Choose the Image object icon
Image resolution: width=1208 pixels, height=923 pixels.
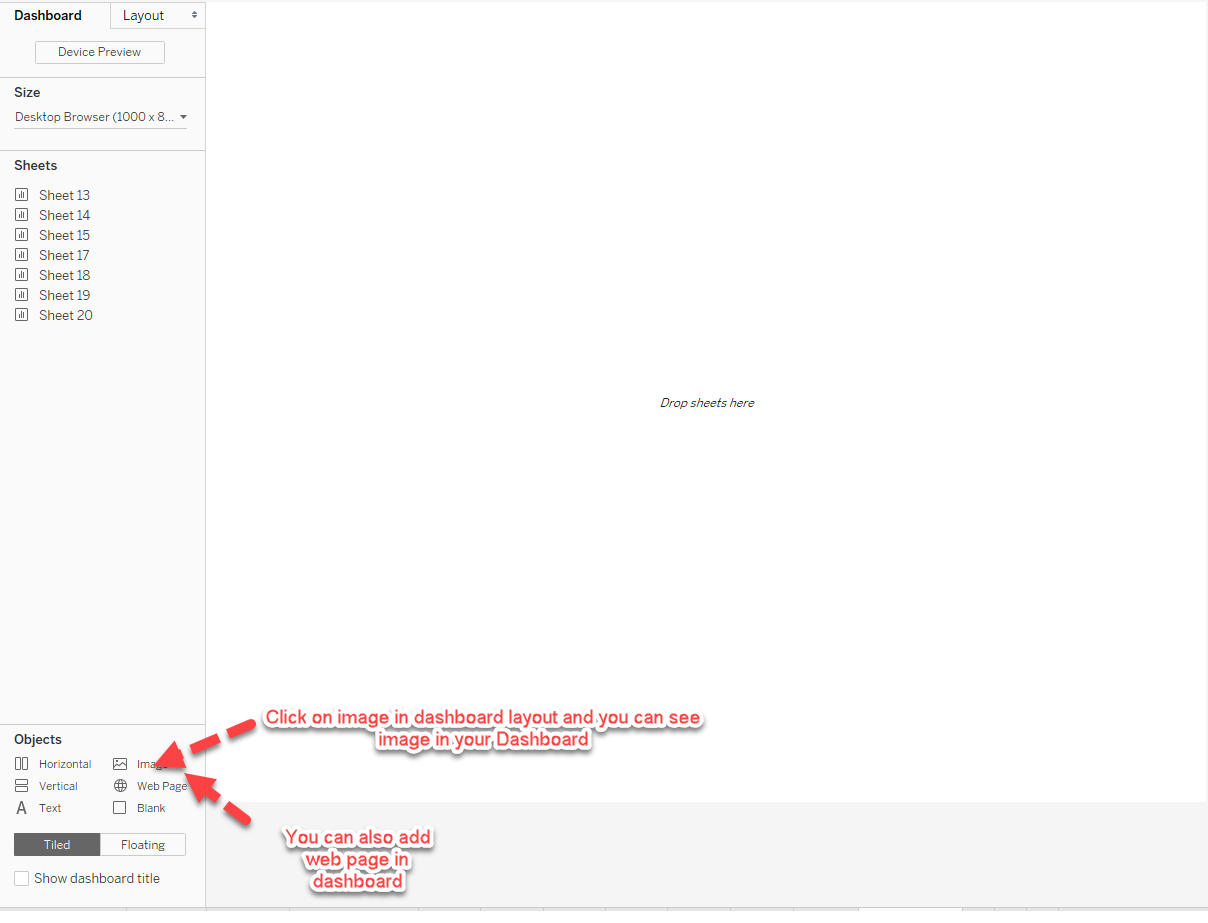[x=120, y=764]
